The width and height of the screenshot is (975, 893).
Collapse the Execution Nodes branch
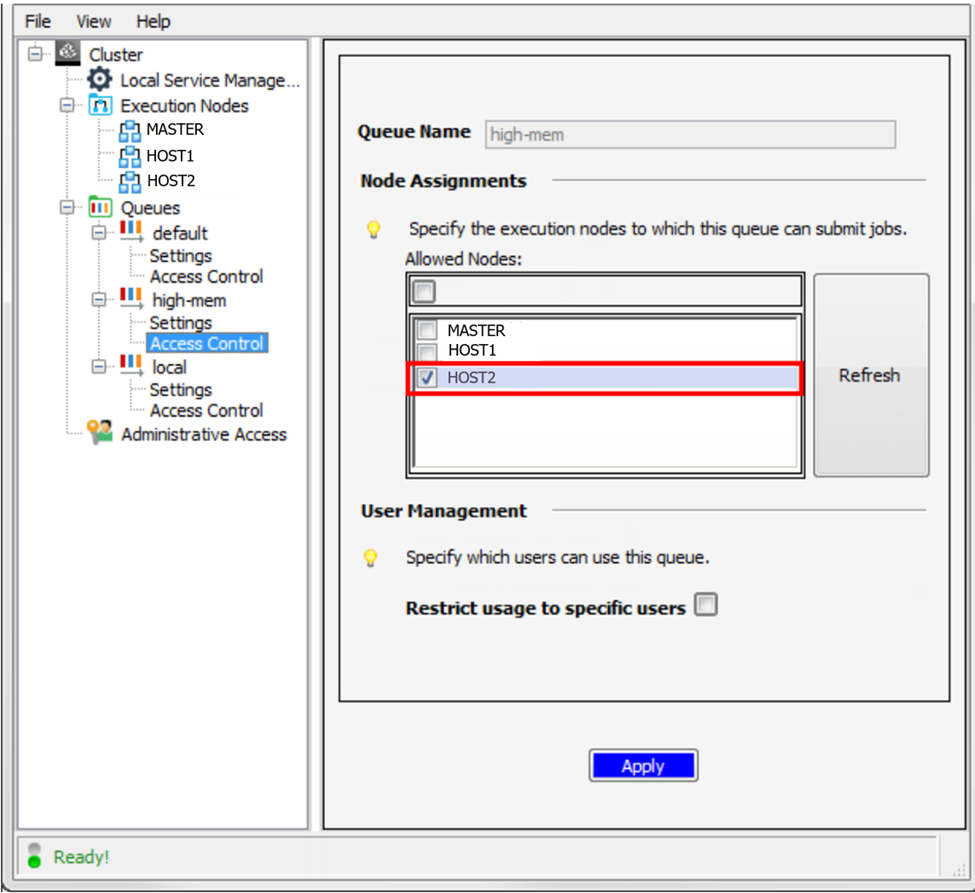[x=68, y=105]
